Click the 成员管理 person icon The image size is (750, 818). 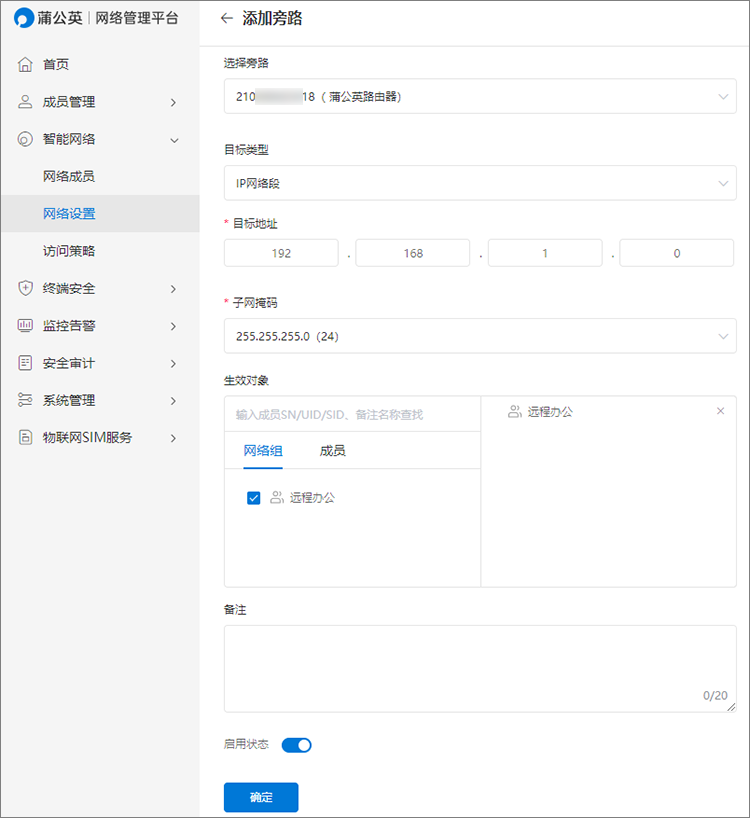coord(26,102)
